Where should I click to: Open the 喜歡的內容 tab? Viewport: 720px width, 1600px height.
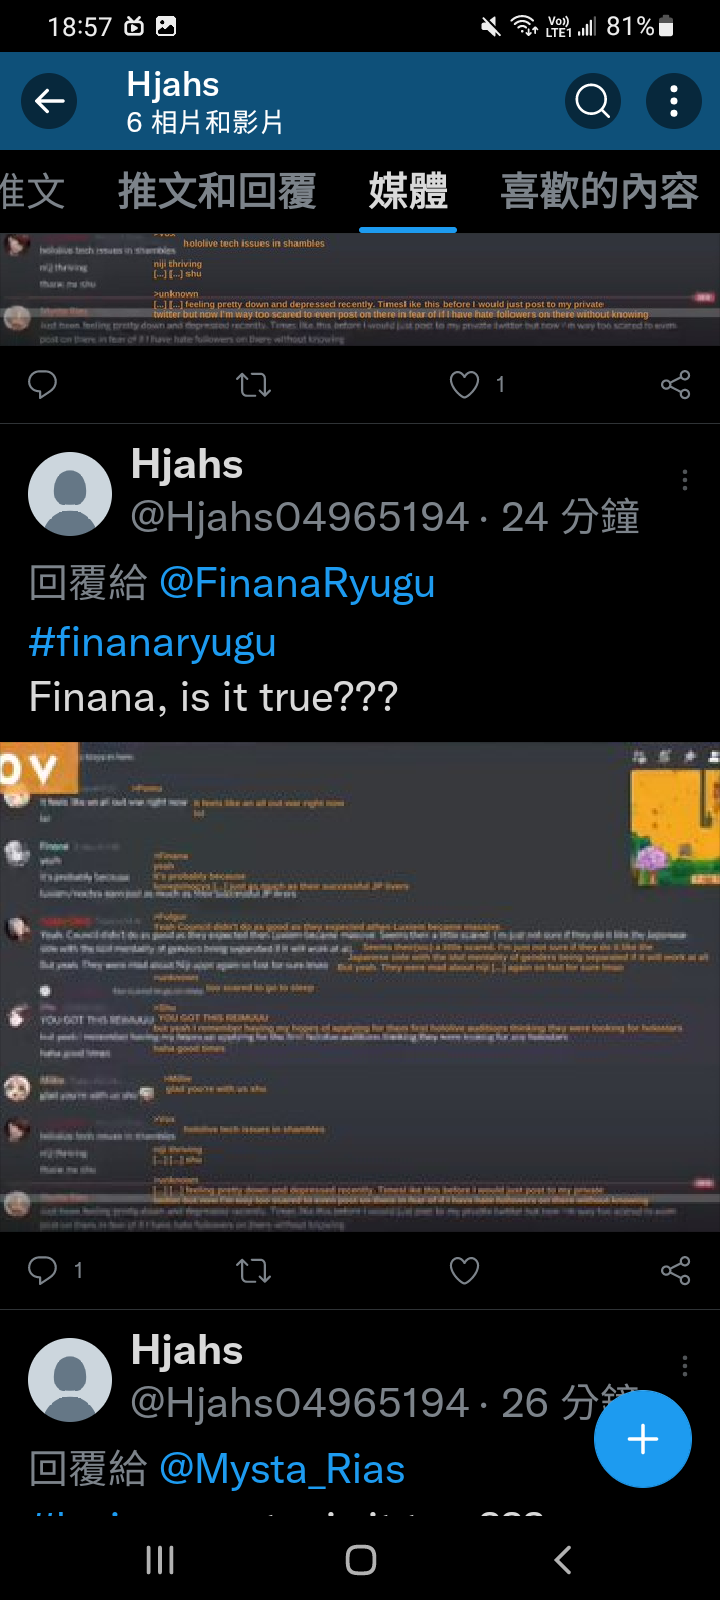click(599, 190)
